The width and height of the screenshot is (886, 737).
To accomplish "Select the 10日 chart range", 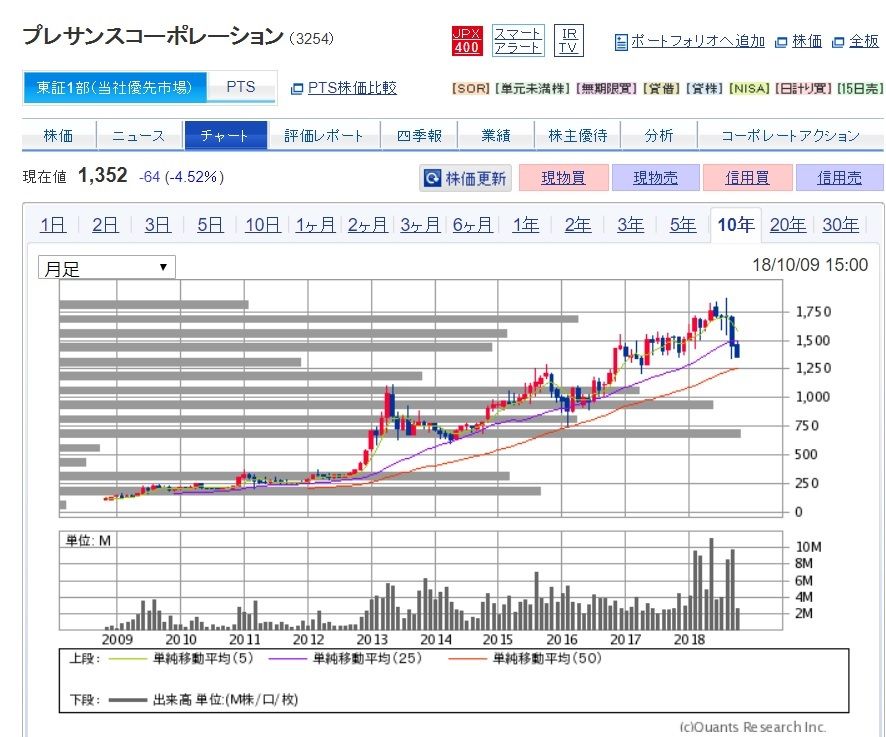I will 263,225.
